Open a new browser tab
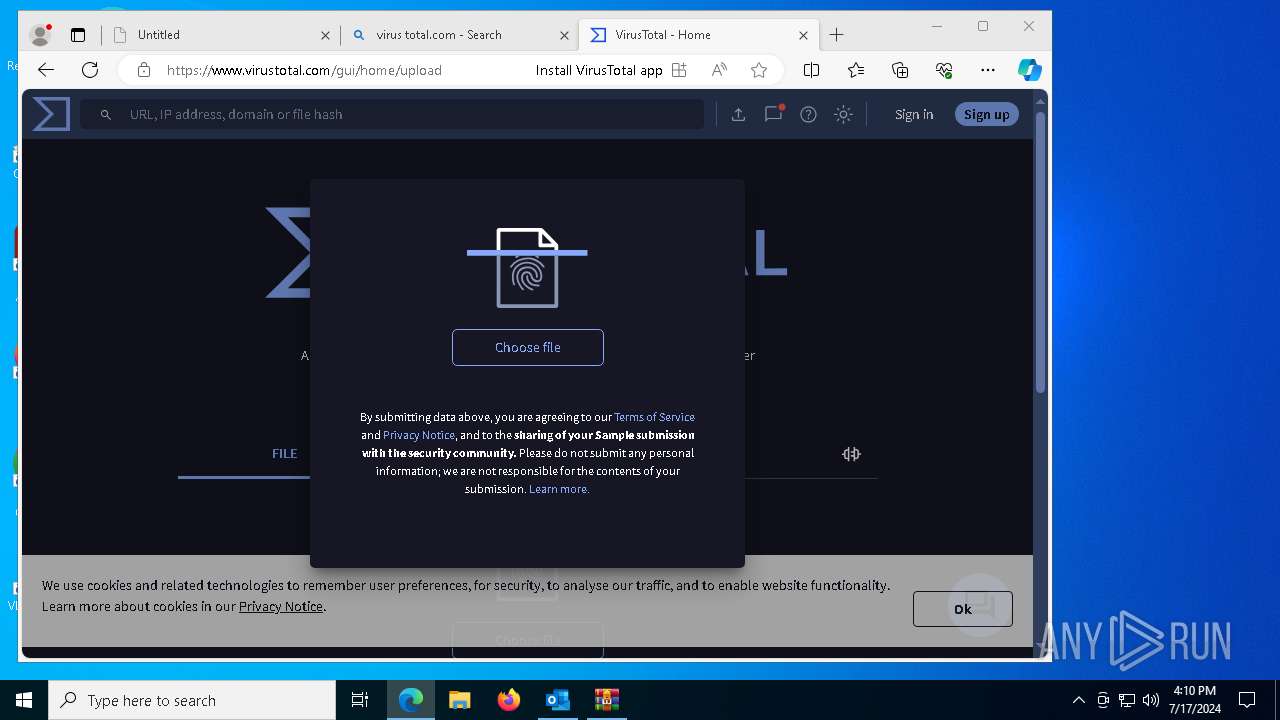1280x720 pixels. coord(837,35)
